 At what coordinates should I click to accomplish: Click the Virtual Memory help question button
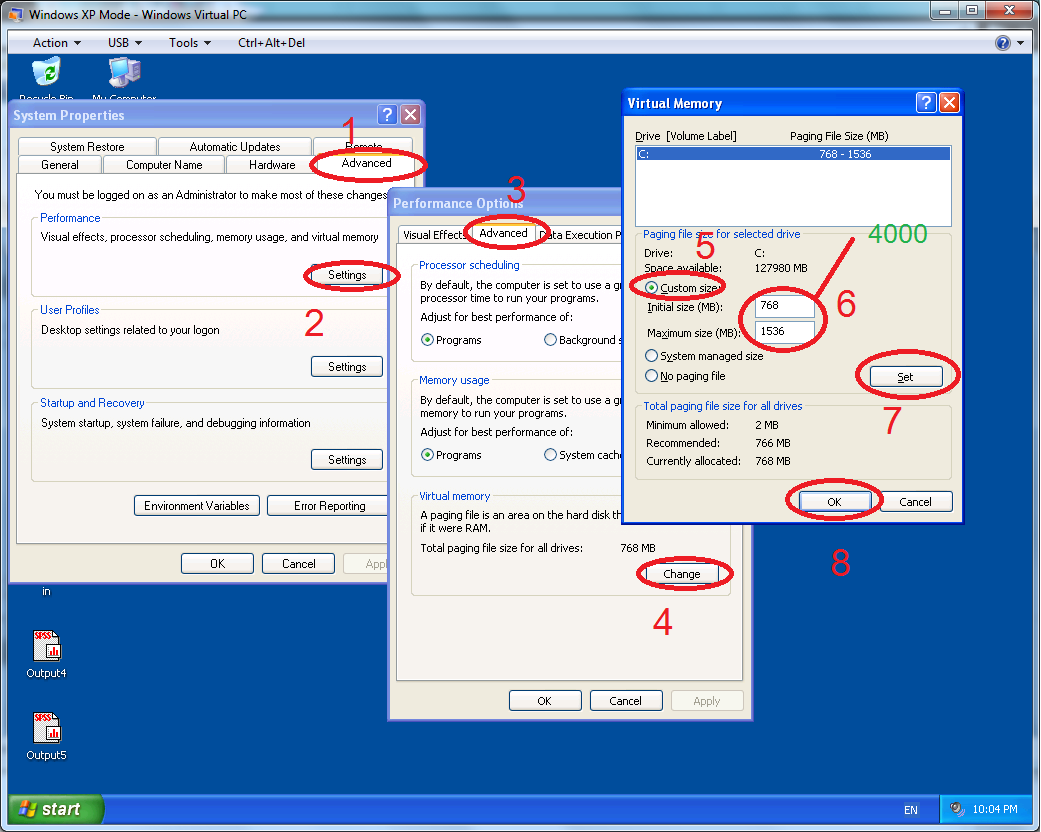[x=925, y=102]
